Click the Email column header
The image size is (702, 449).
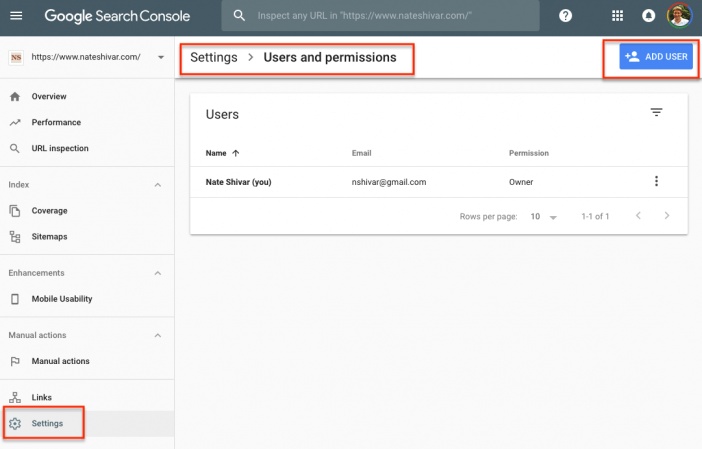pos(361,153)
